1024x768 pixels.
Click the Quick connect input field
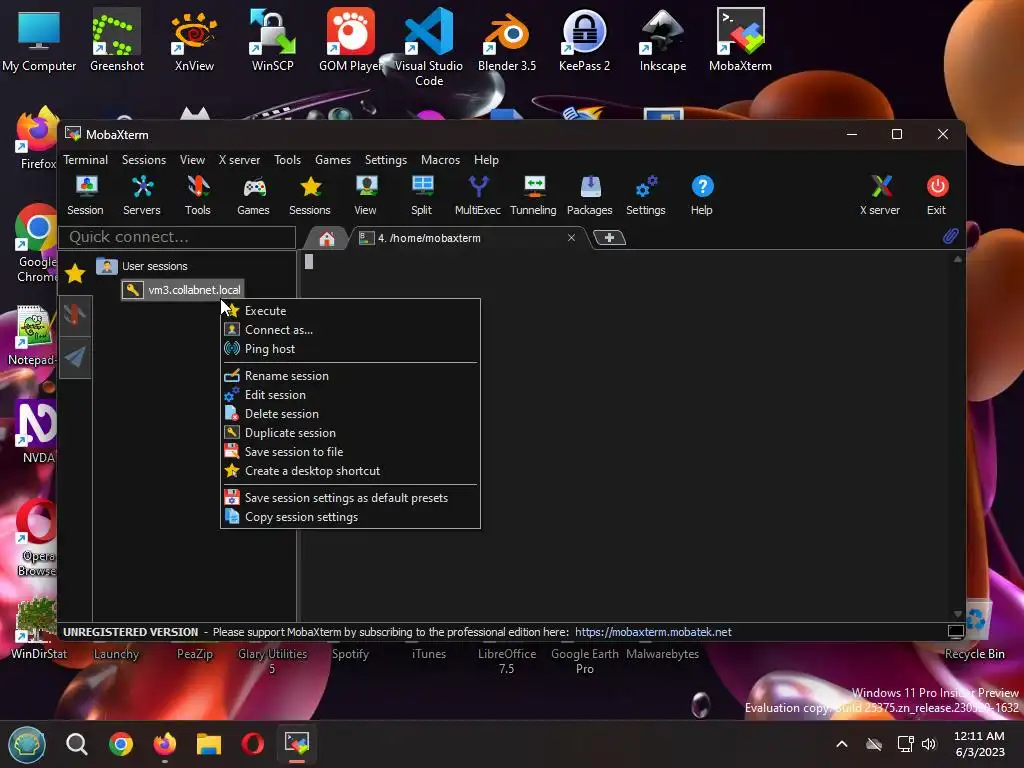click(177, 237)
